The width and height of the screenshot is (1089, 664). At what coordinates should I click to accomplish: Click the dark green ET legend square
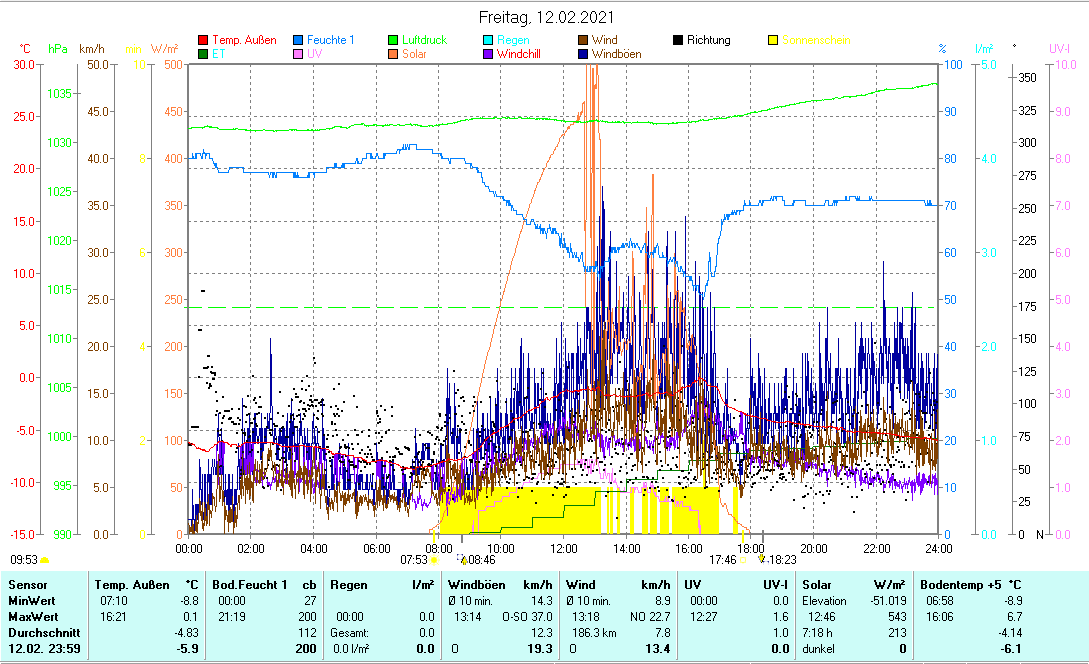pyautogui.click(x=204, y=54)
